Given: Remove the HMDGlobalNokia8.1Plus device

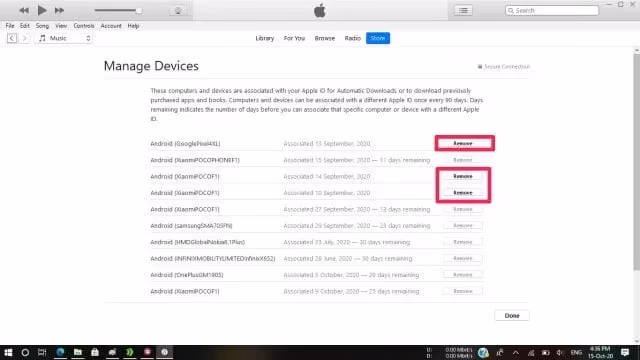Looking at the screenshot, I should coord(463,242).
